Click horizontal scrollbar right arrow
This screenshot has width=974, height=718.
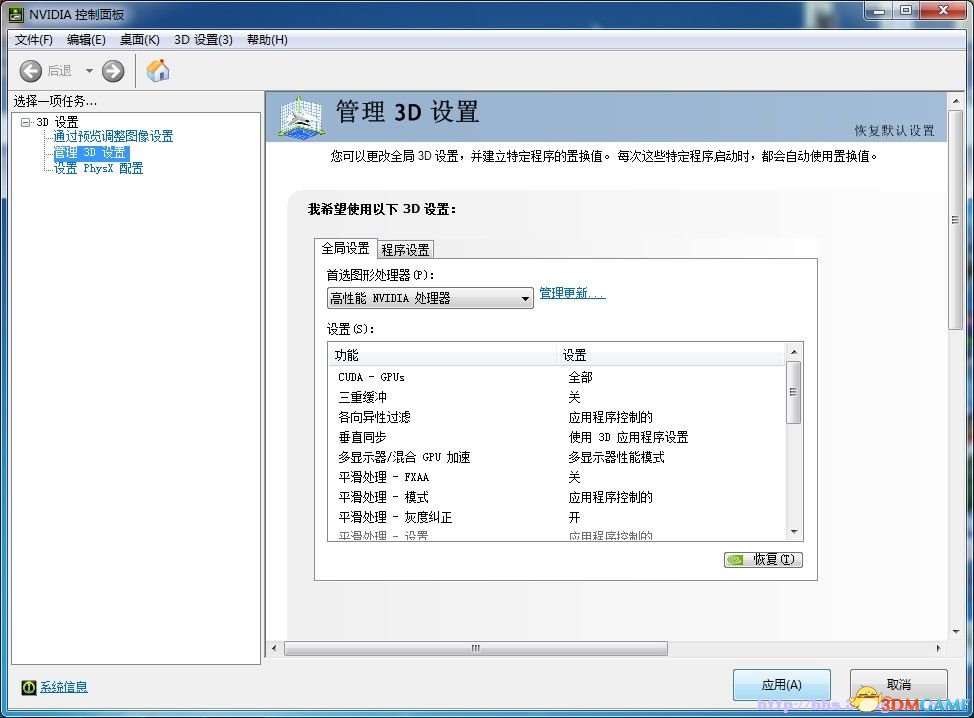[938, 648]
